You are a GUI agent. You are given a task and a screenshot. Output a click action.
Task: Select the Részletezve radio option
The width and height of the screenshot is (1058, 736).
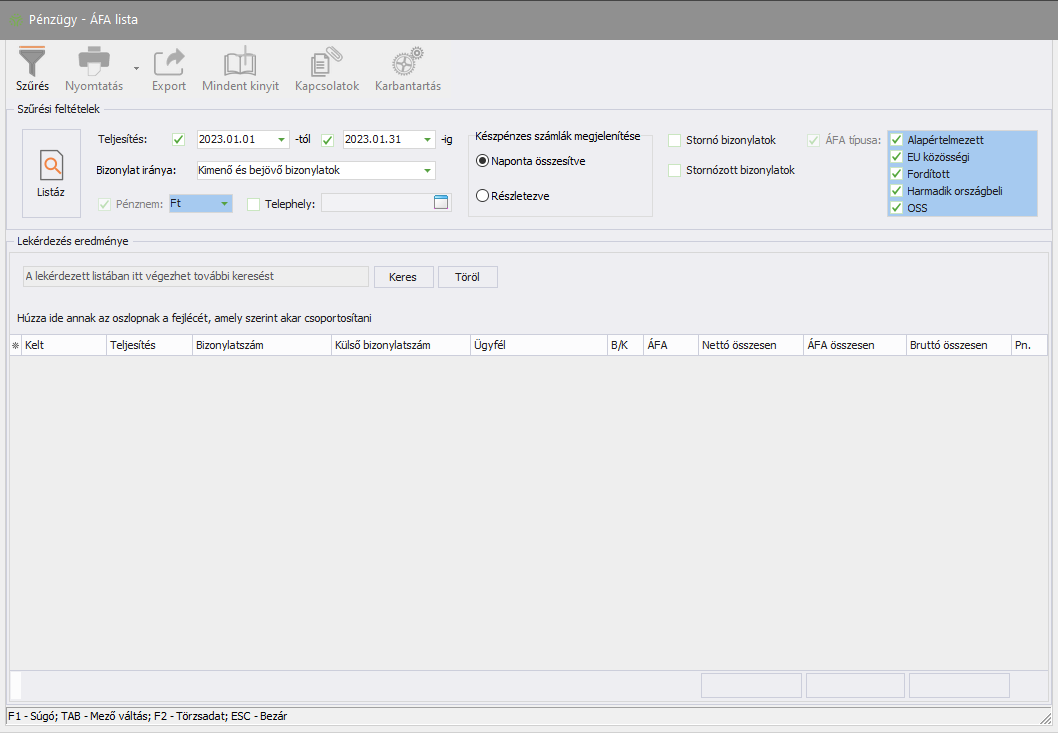[x=483, y=196]
